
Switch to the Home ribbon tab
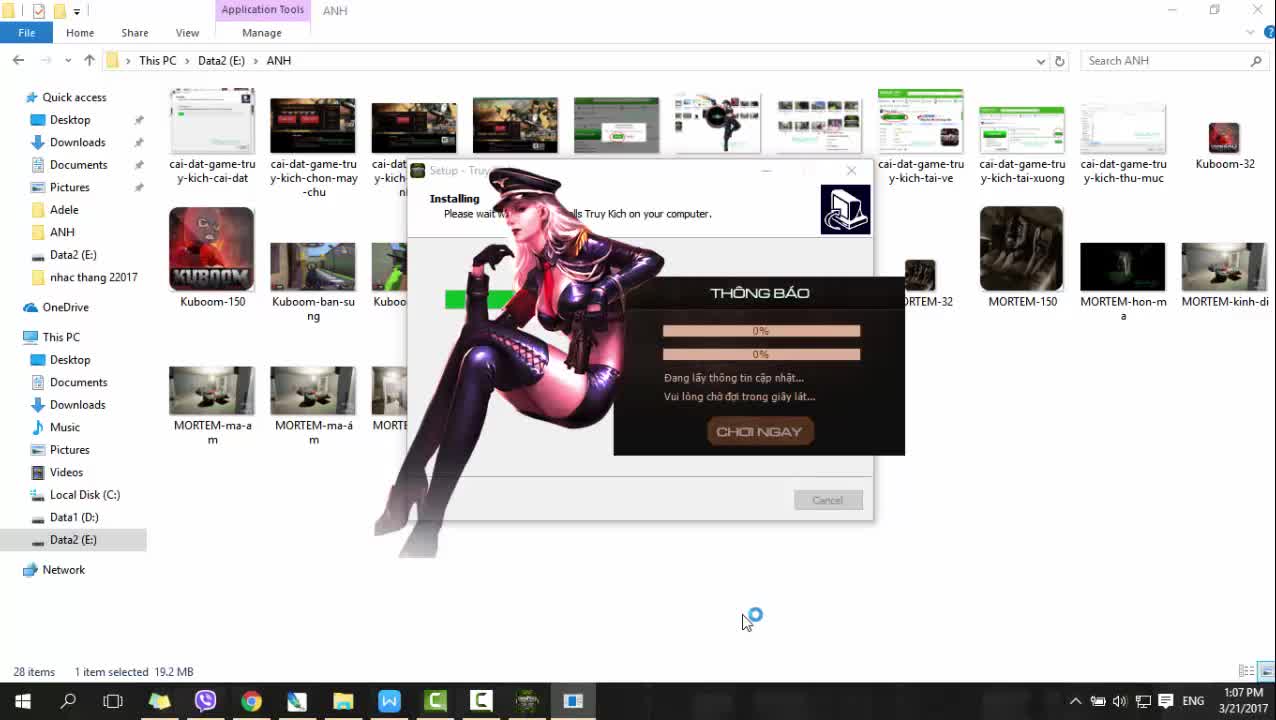pos(80,33)
